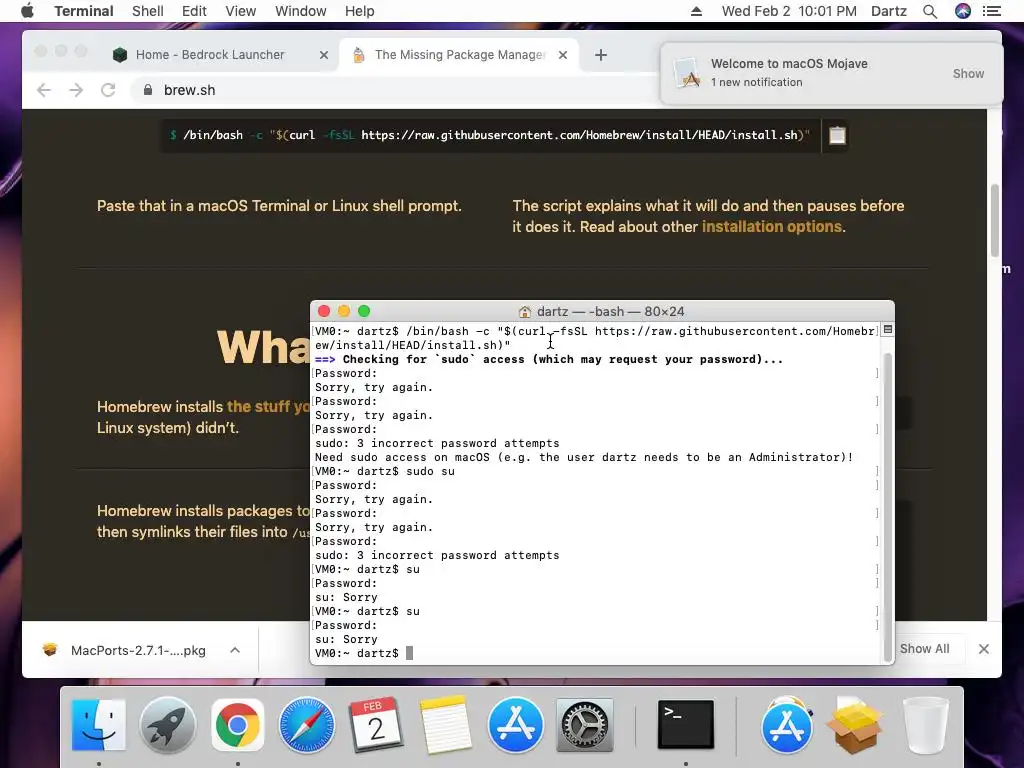Open Terminal from the Dock

(686, 725)
